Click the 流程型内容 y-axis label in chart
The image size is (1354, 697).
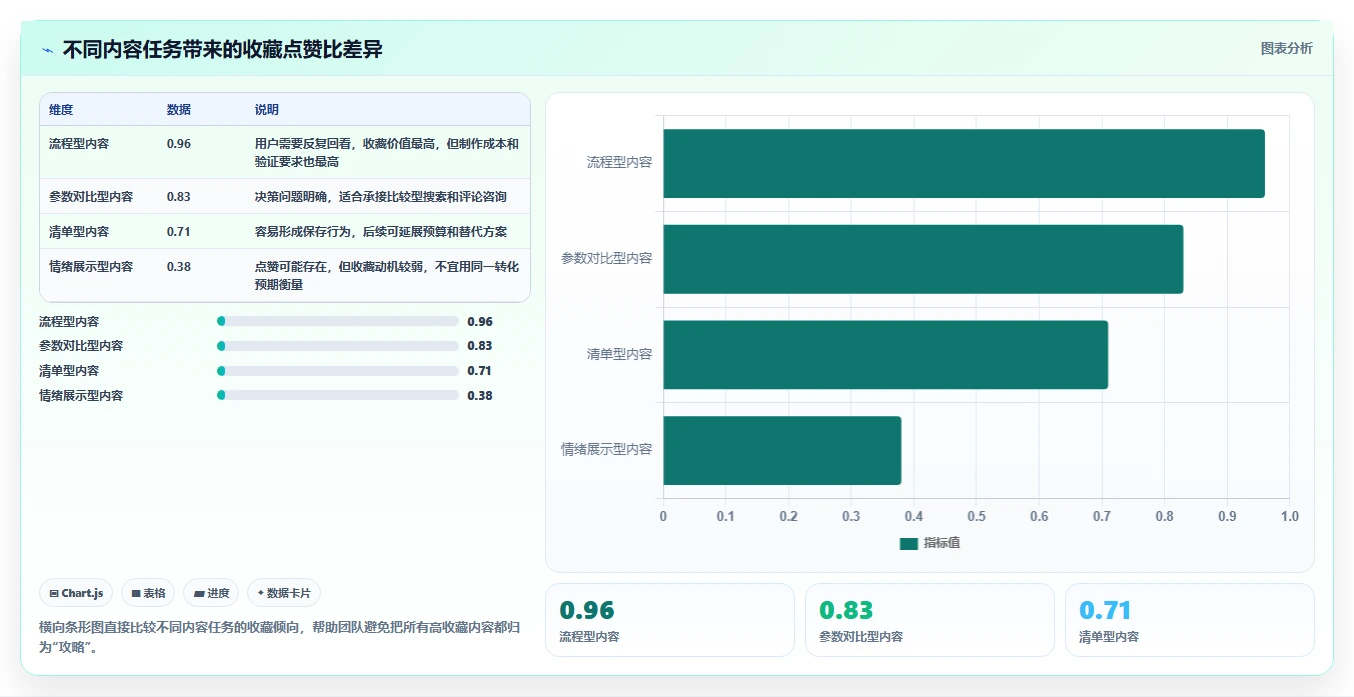coord(620,163)
